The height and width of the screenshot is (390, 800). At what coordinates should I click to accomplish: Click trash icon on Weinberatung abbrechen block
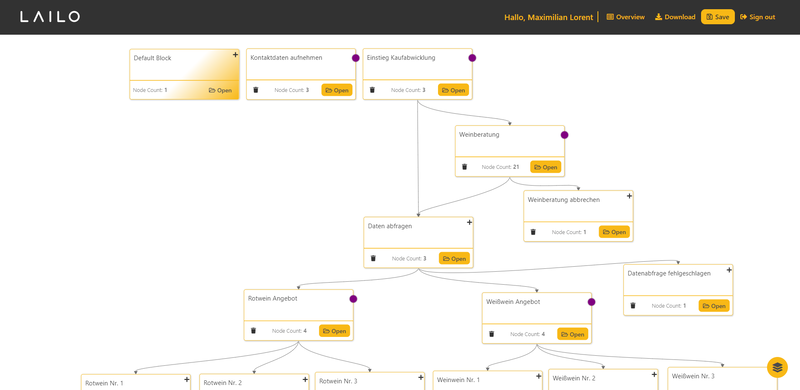(x=533, y=232)
